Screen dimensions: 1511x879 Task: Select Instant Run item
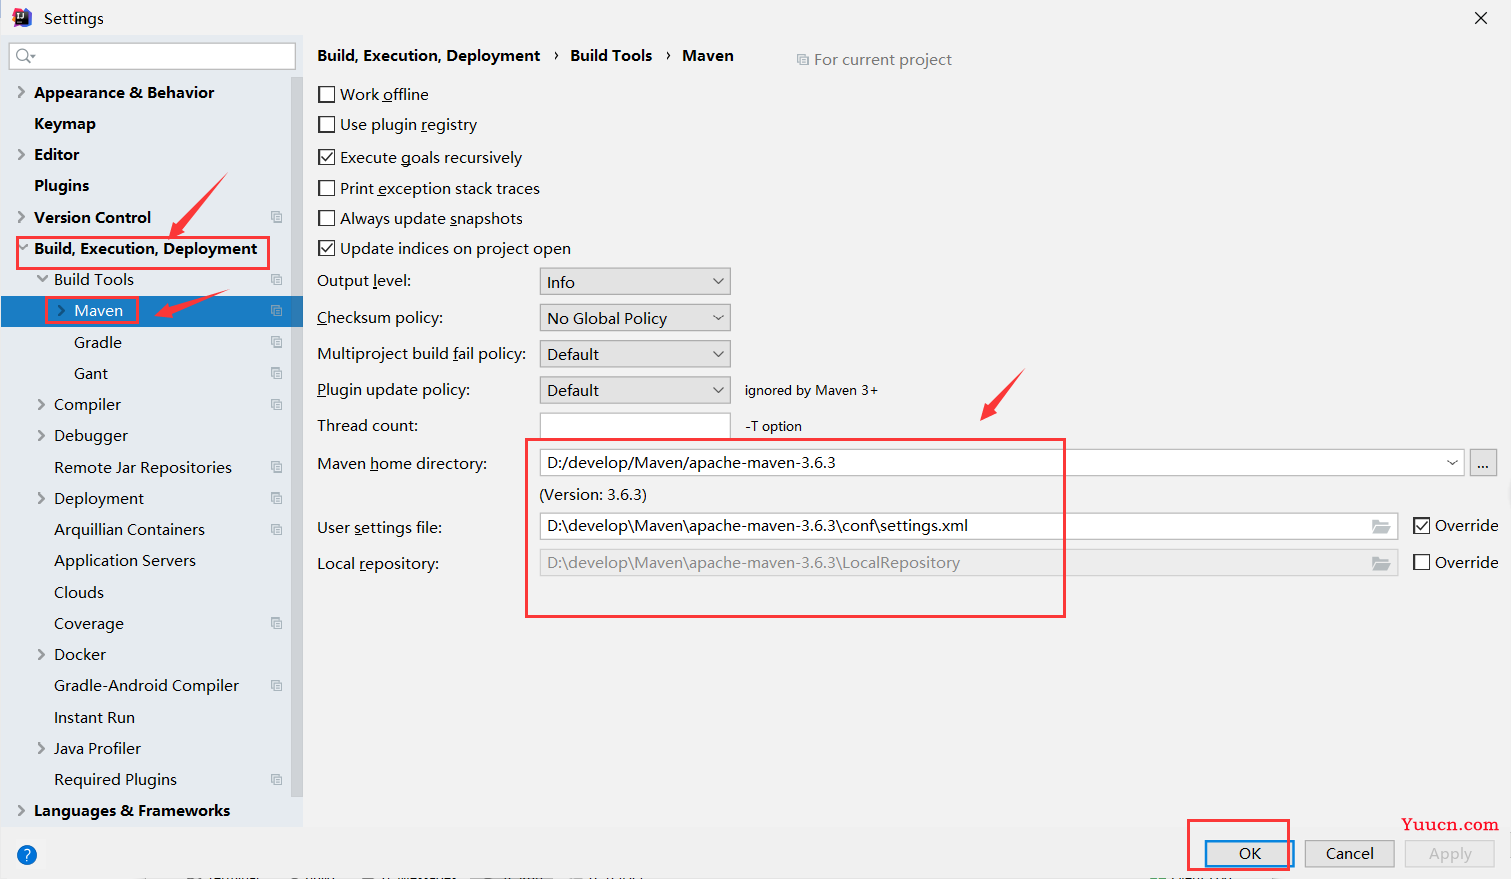[x=94, y=717]
